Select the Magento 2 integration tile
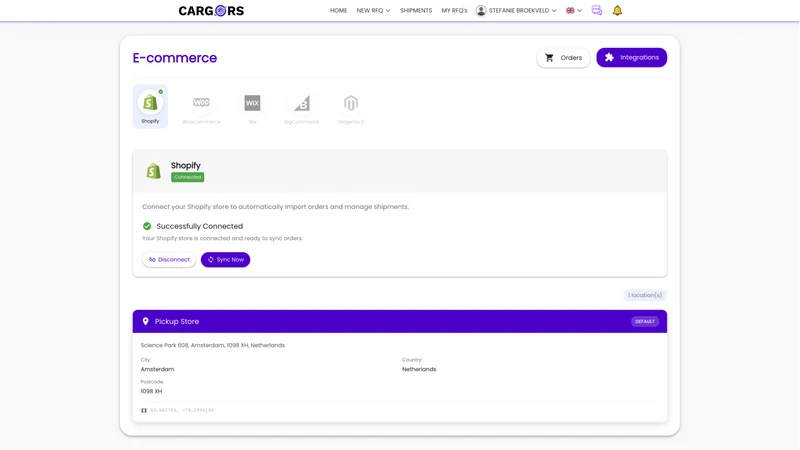The image size is (800, 450). pyautogui.click(x=351, y=108)
